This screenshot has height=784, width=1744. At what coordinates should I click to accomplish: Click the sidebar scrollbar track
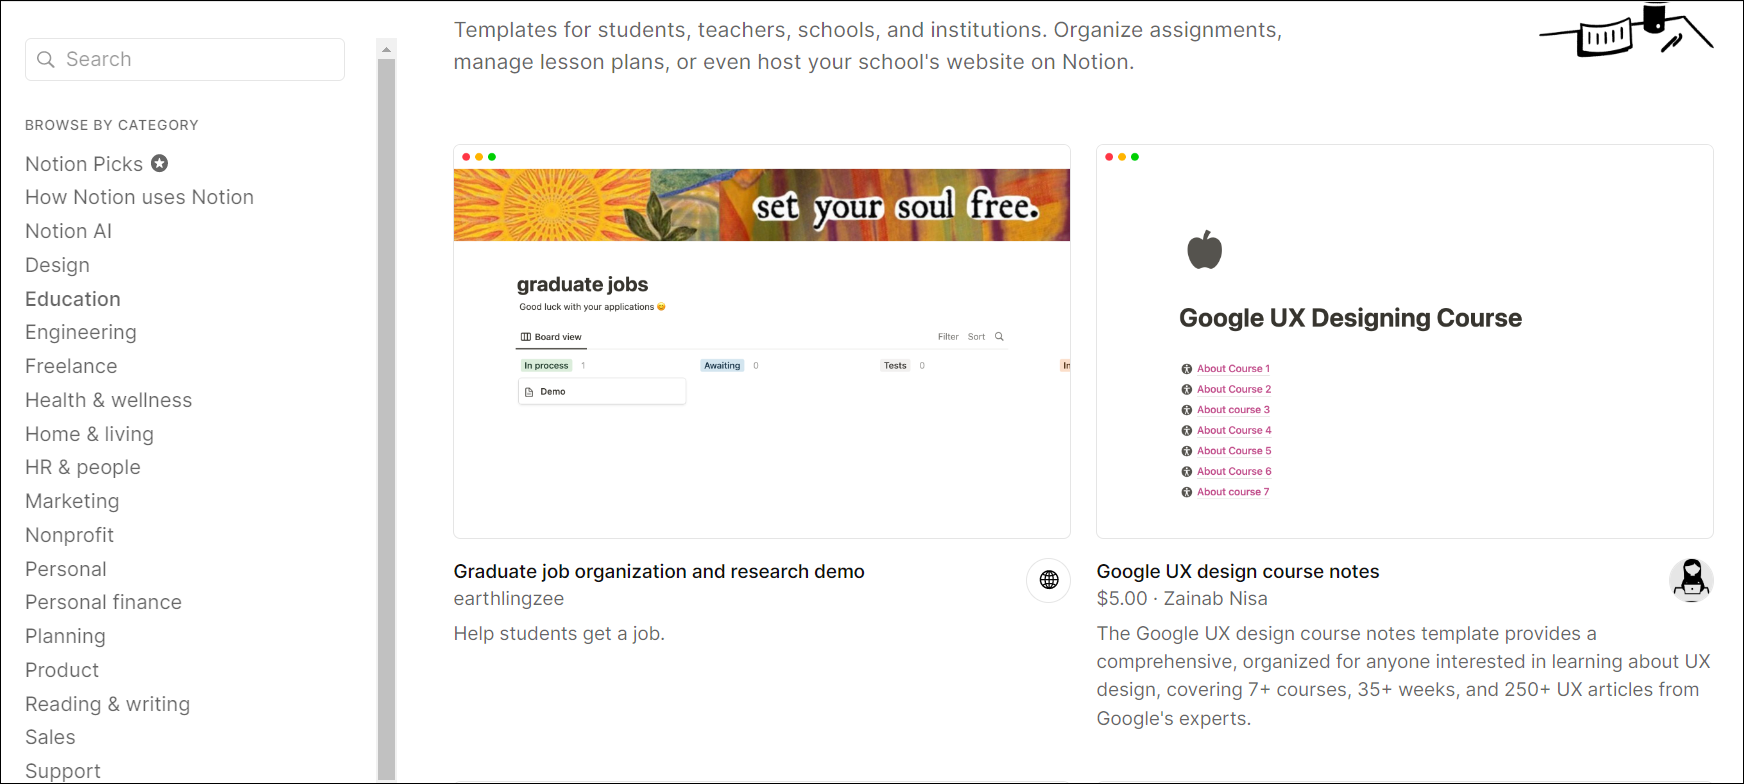coord(386,420)
